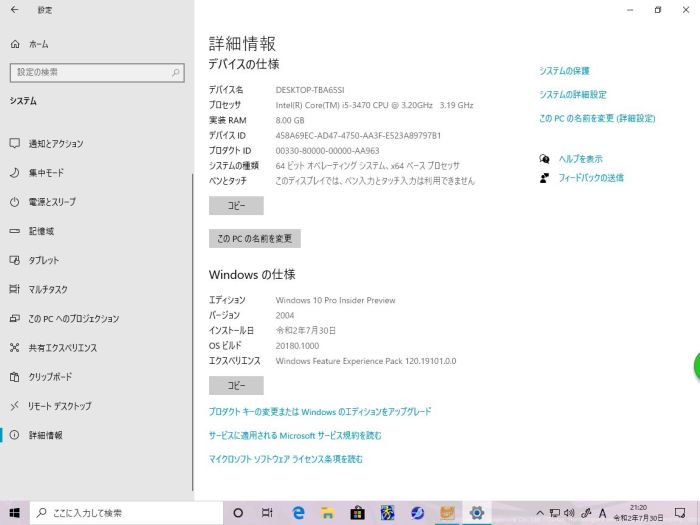Expand hidden system tray icons chevron
The image size is (700, 525).
[541, 513]
